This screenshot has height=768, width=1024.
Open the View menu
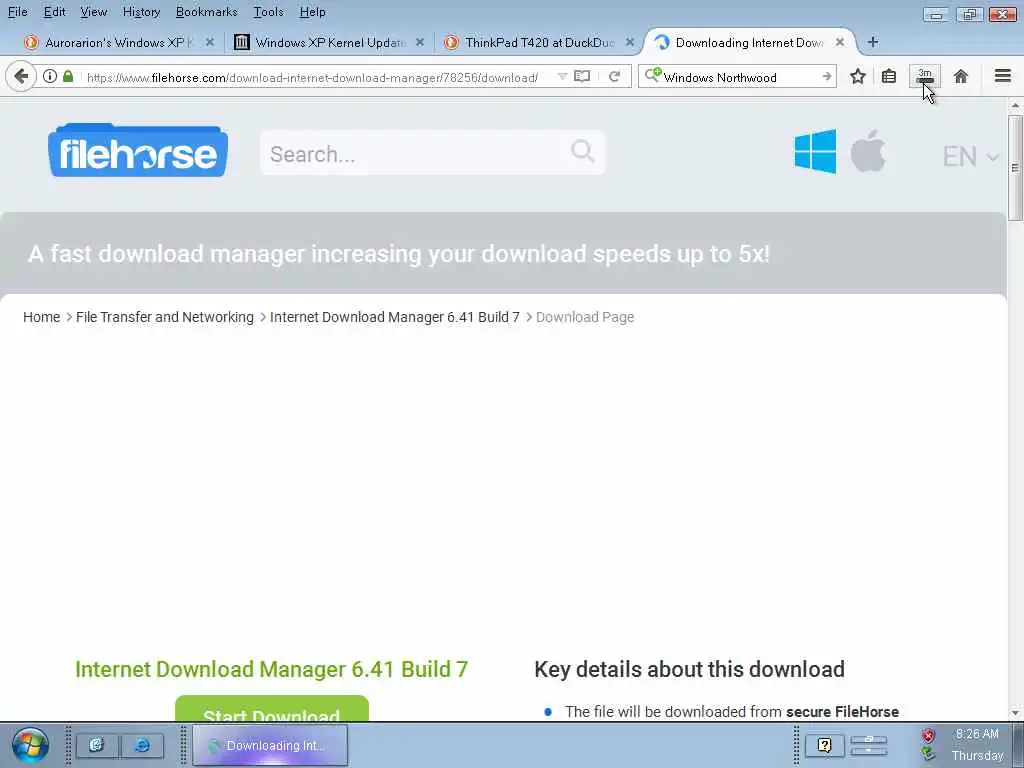coord(93,12)
